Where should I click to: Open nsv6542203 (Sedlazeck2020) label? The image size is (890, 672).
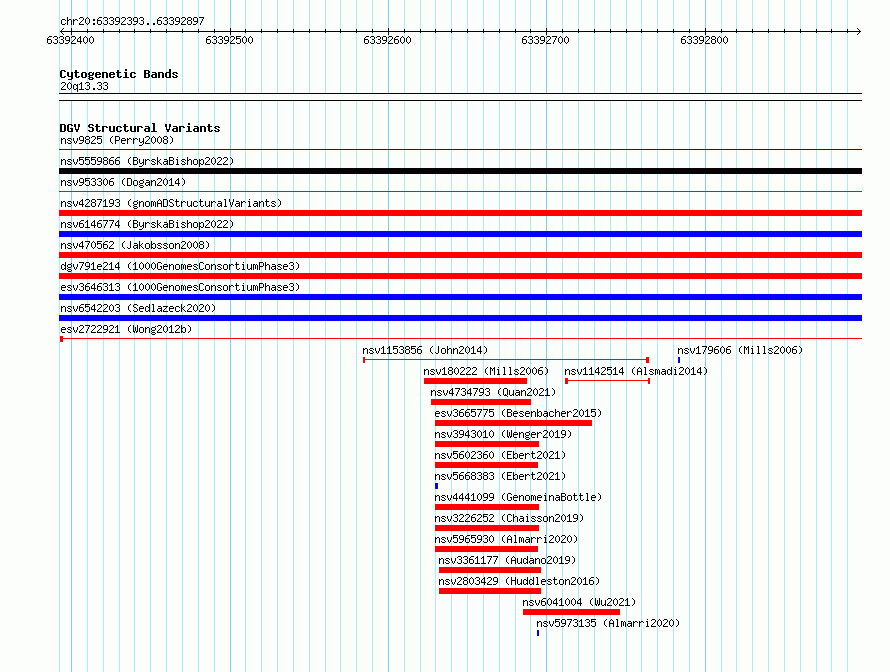pos(138,308)
